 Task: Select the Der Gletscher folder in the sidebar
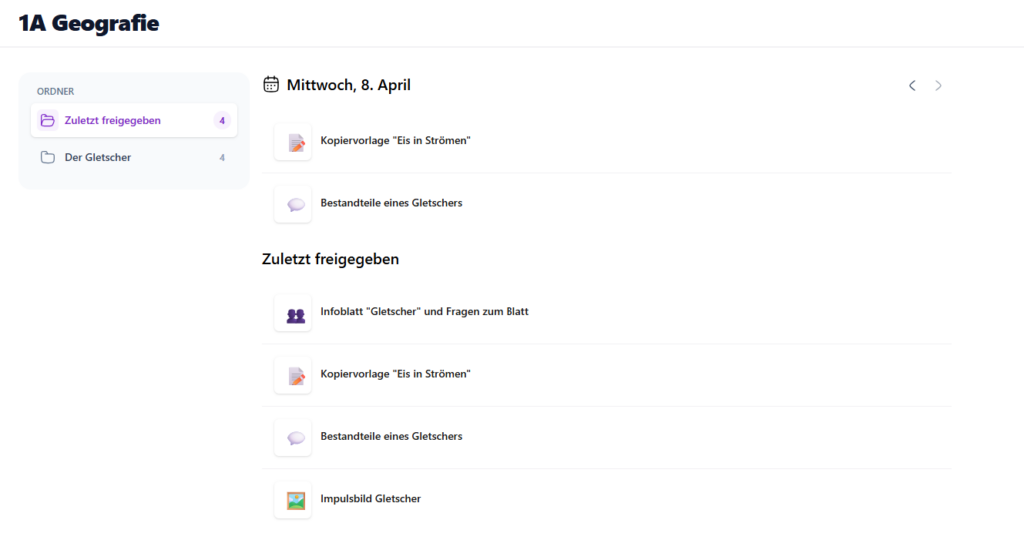[x=98, y=157]
